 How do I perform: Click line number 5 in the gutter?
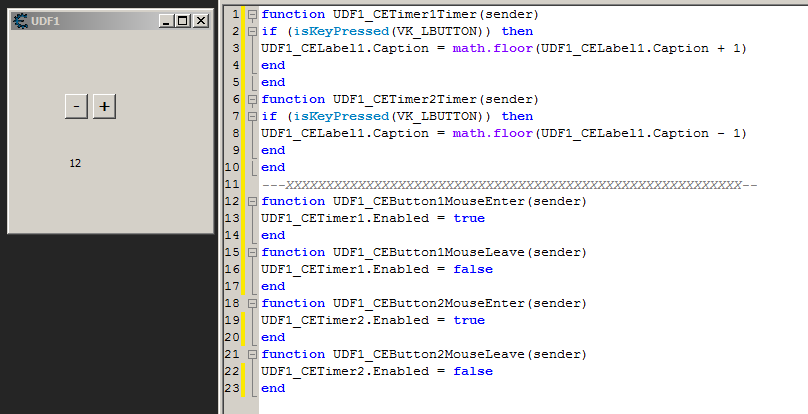236,82
